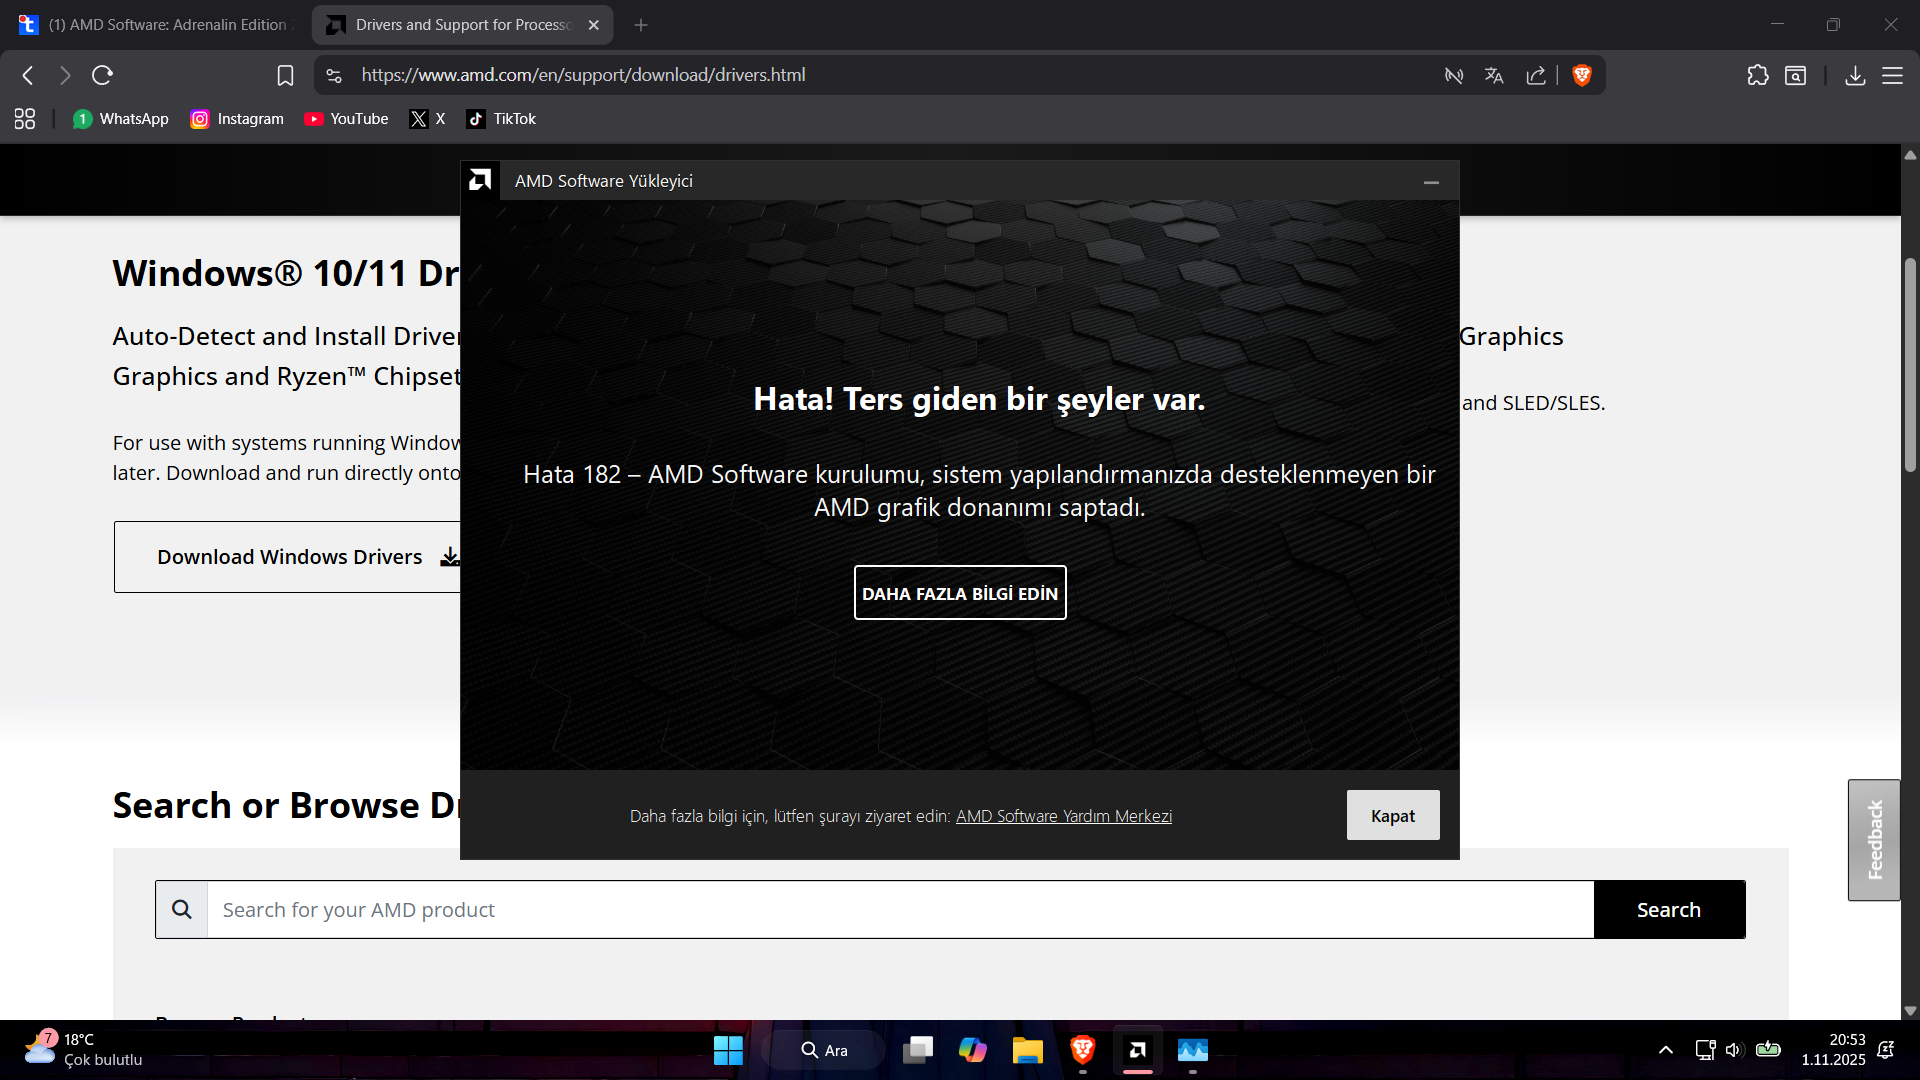Open the Instagram bookmark

click(x=238, y=119)
